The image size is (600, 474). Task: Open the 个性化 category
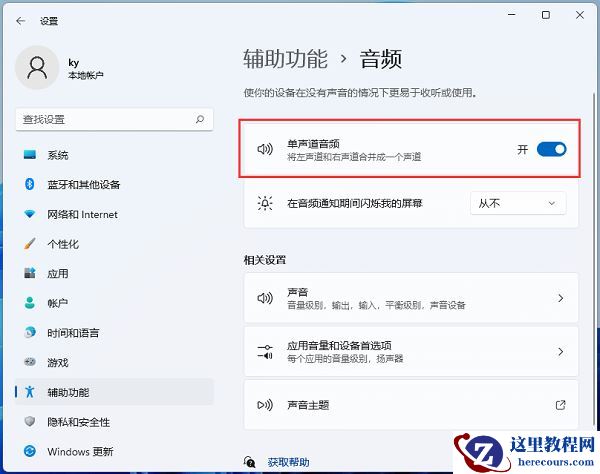coord(114,244)
